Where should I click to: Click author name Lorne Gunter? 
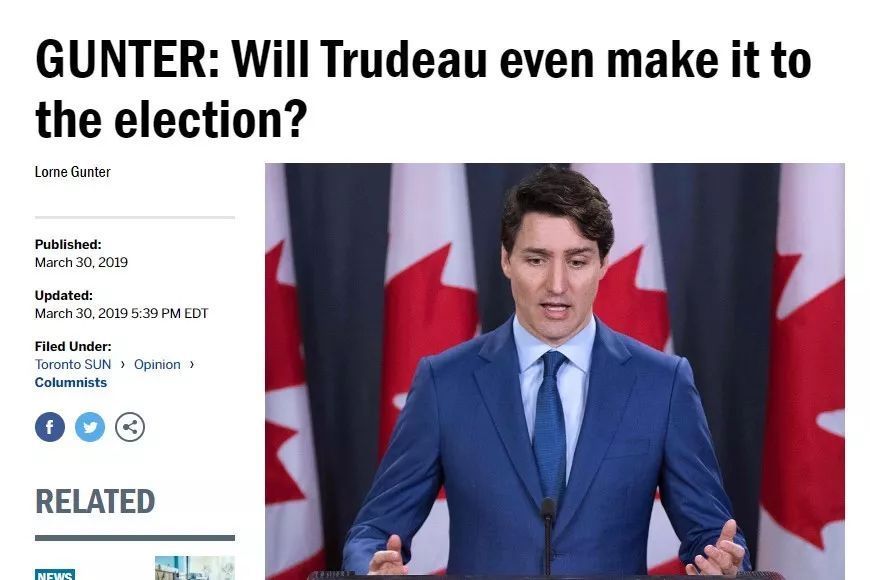click(73, 172)
